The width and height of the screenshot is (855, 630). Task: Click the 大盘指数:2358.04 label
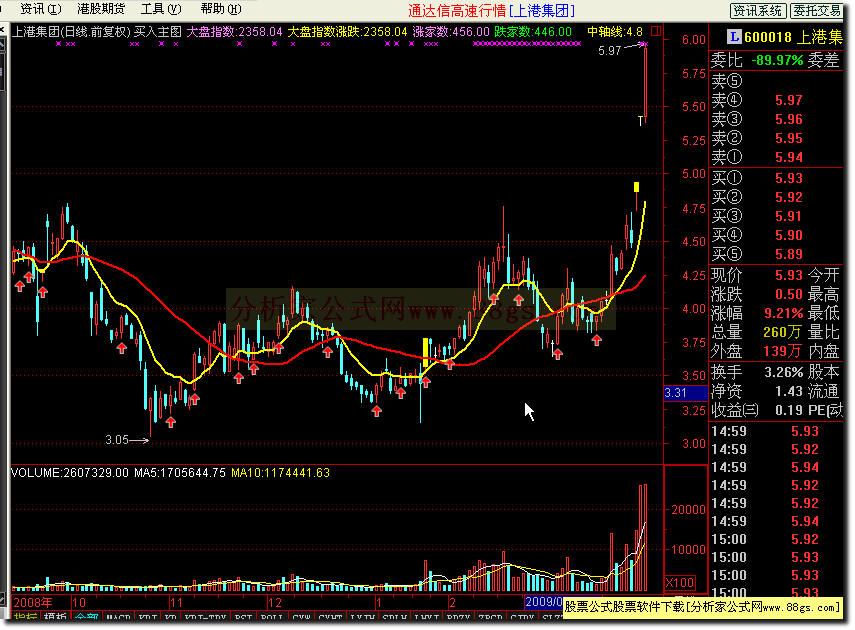[234, 32]
